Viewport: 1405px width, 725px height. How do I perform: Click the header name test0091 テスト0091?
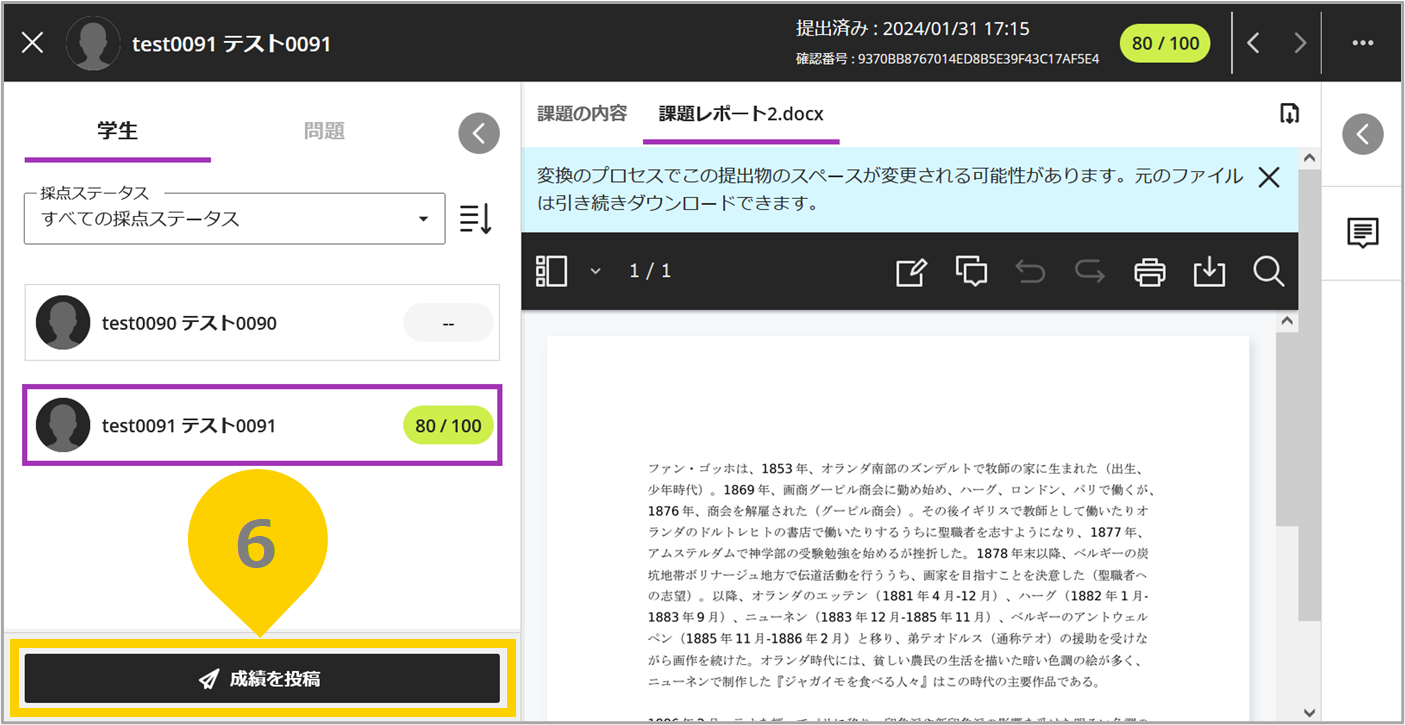click(x=232, y=44)
